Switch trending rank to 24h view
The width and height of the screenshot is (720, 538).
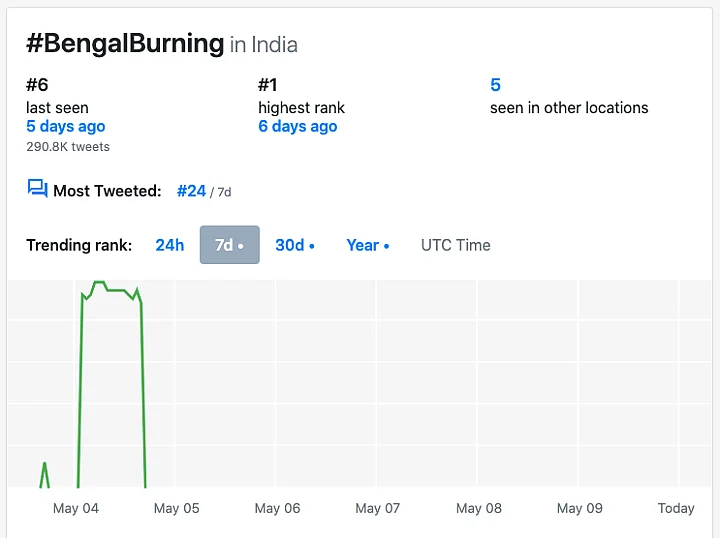169,245
